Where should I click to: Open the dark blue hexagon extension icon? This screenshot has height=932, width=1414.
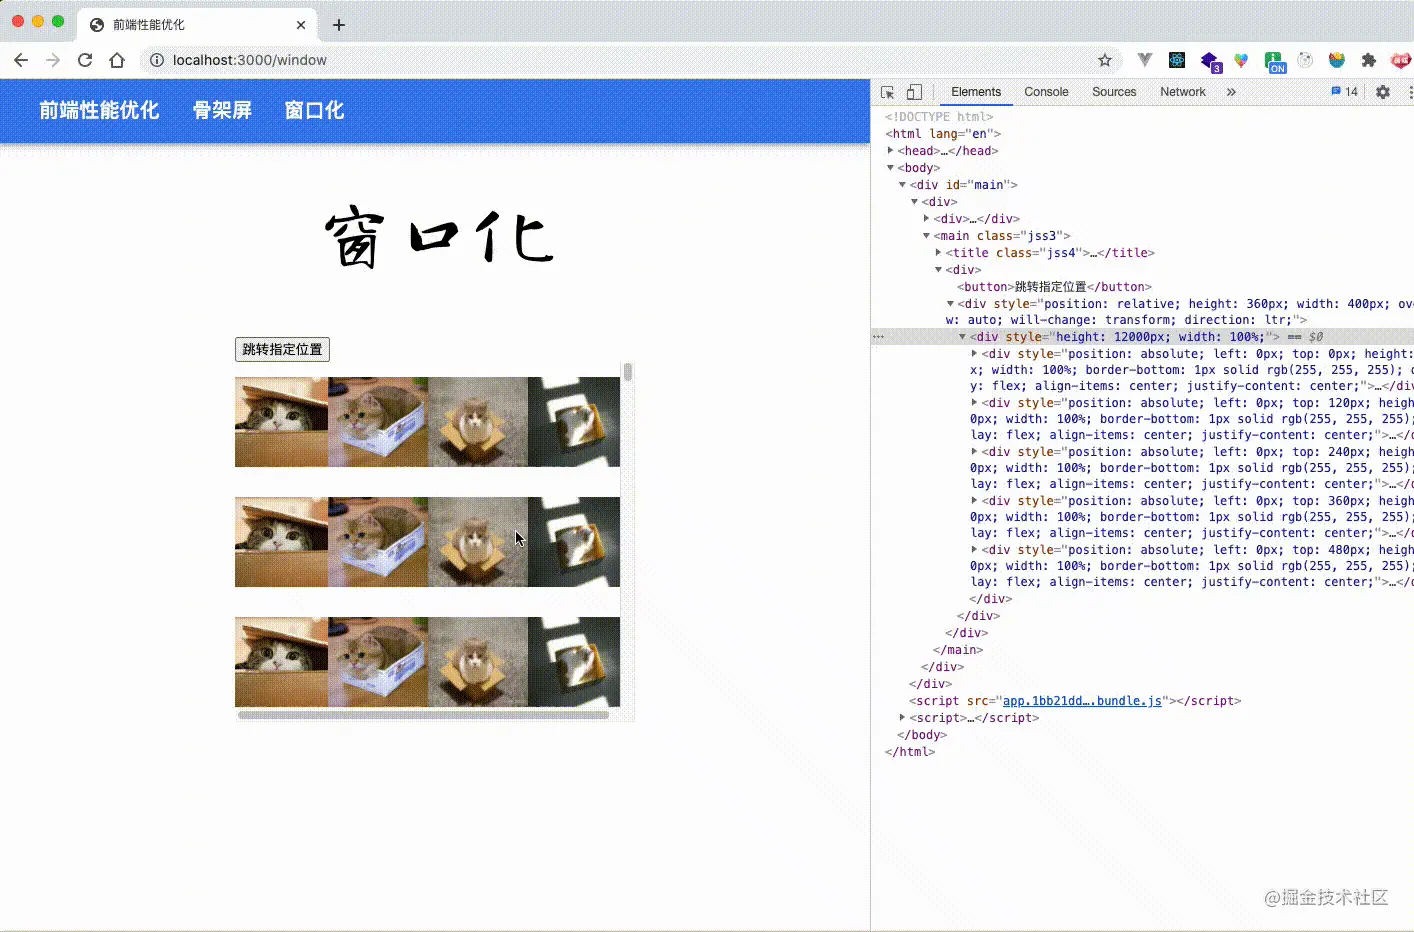(1210, 62)
